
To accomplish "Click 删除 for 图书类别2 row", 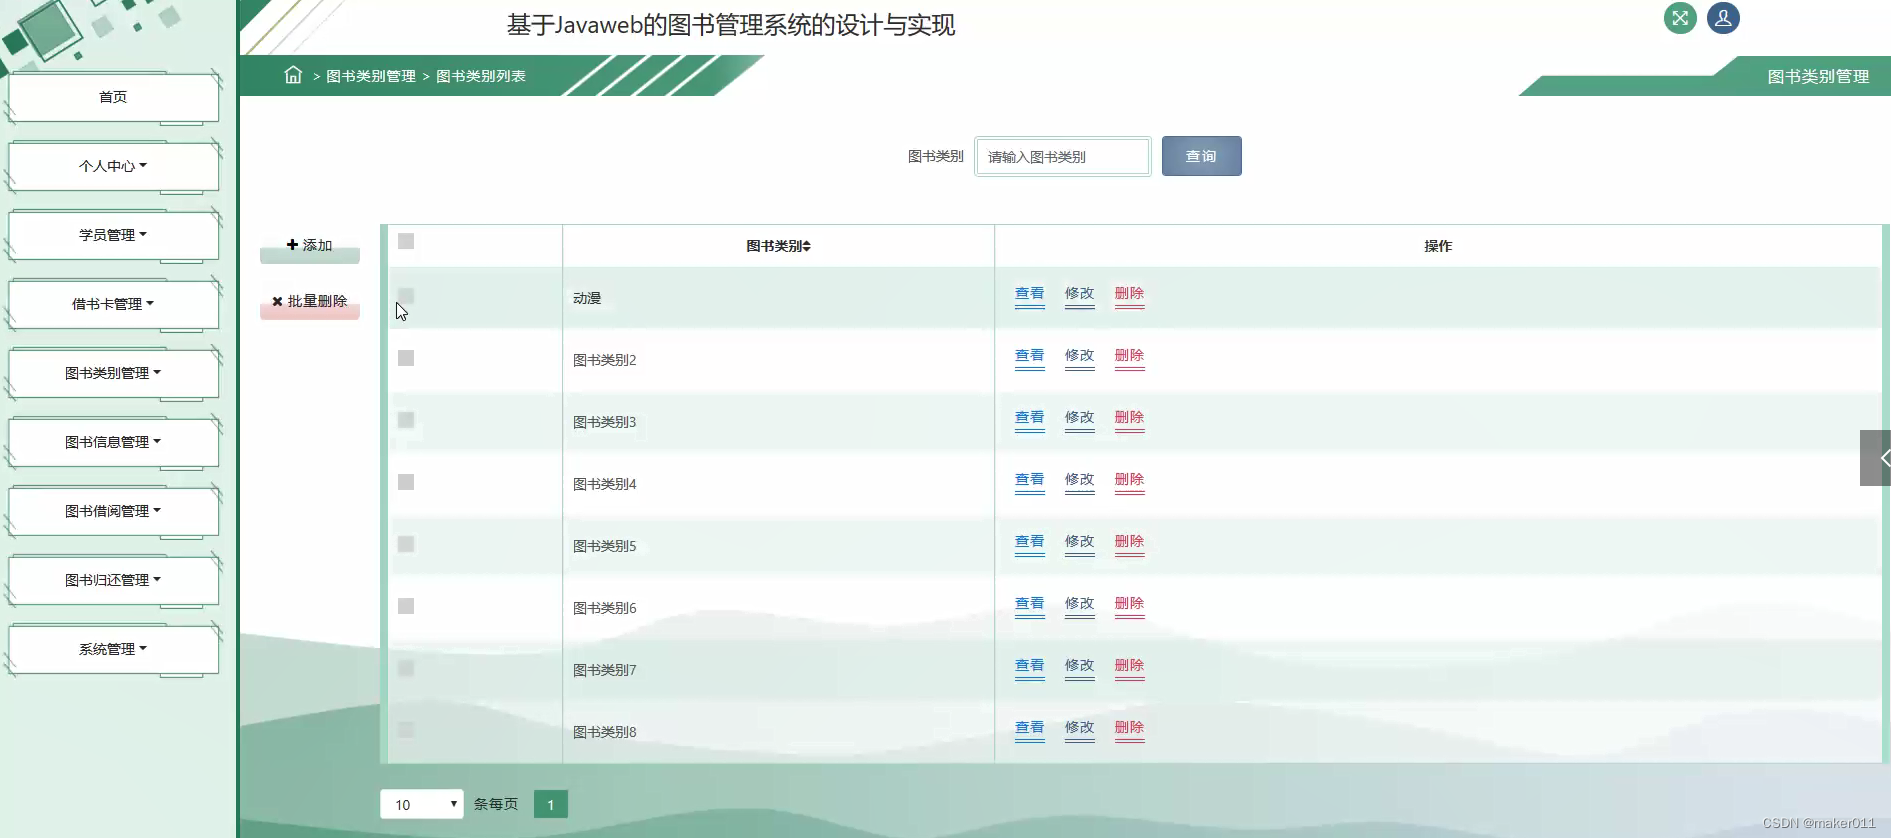I will tap(1129, 356).
